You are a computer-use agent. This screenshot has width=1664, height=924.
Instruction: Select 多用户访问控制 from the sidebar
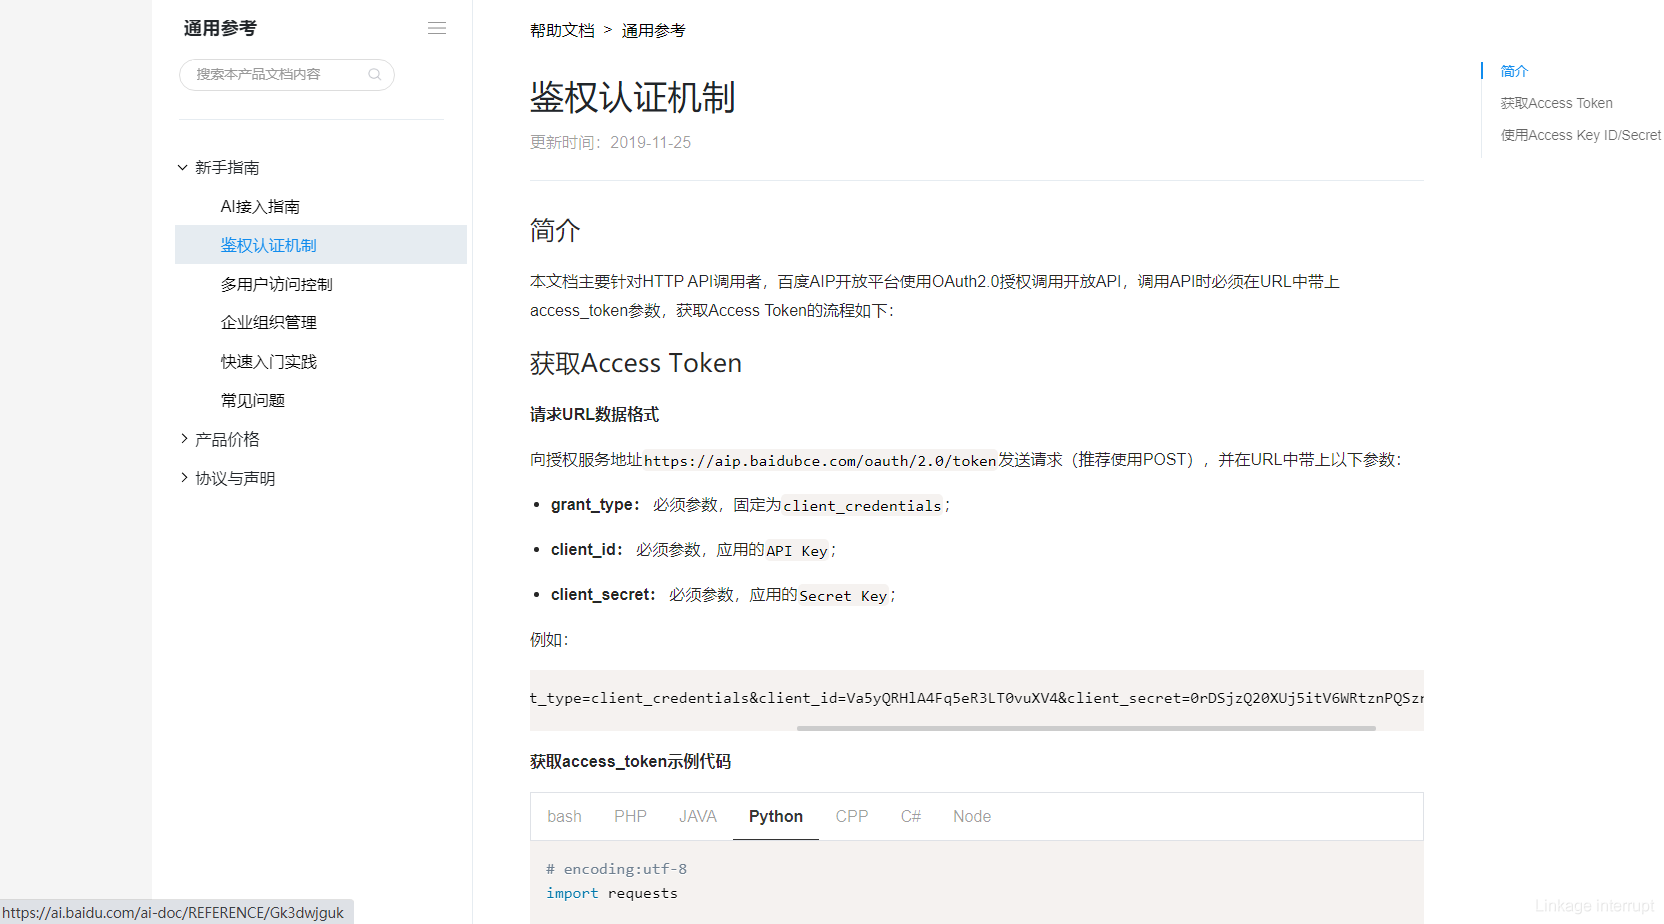pos(276,283)
